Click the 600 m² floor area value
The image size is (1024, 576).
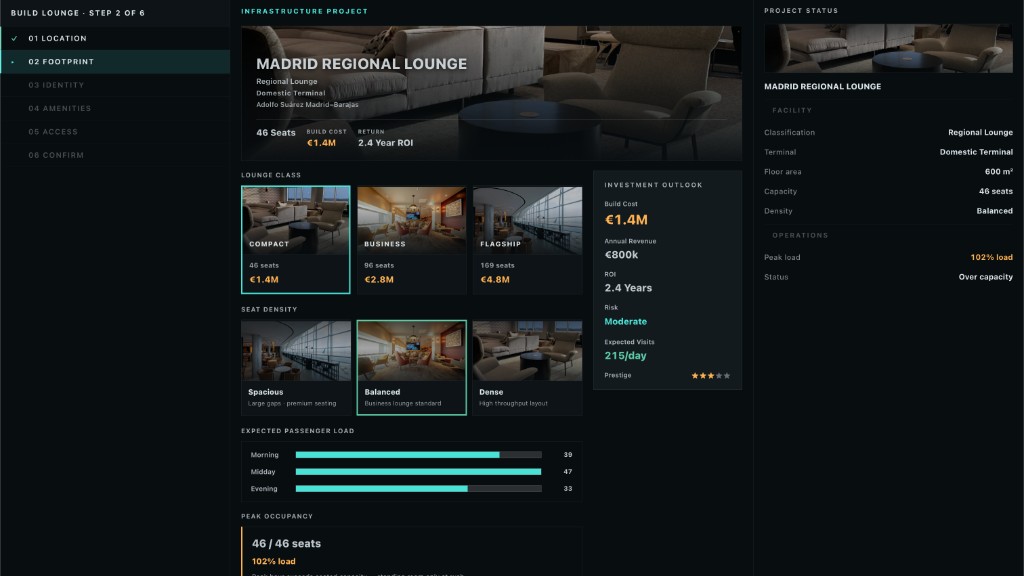[x=999, y=172]
